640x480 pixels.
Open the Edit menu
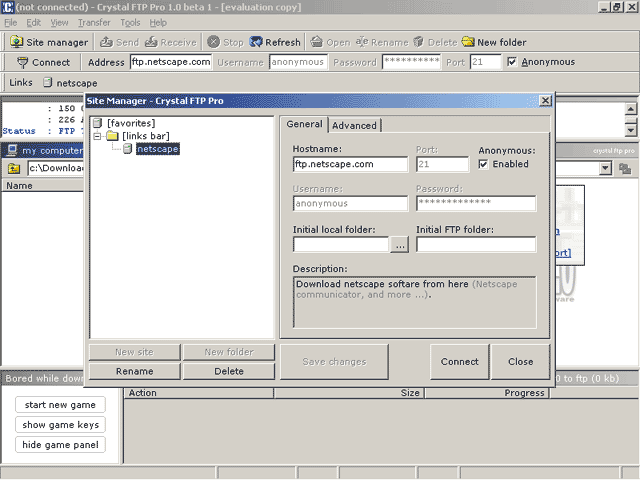click(33, 23)
